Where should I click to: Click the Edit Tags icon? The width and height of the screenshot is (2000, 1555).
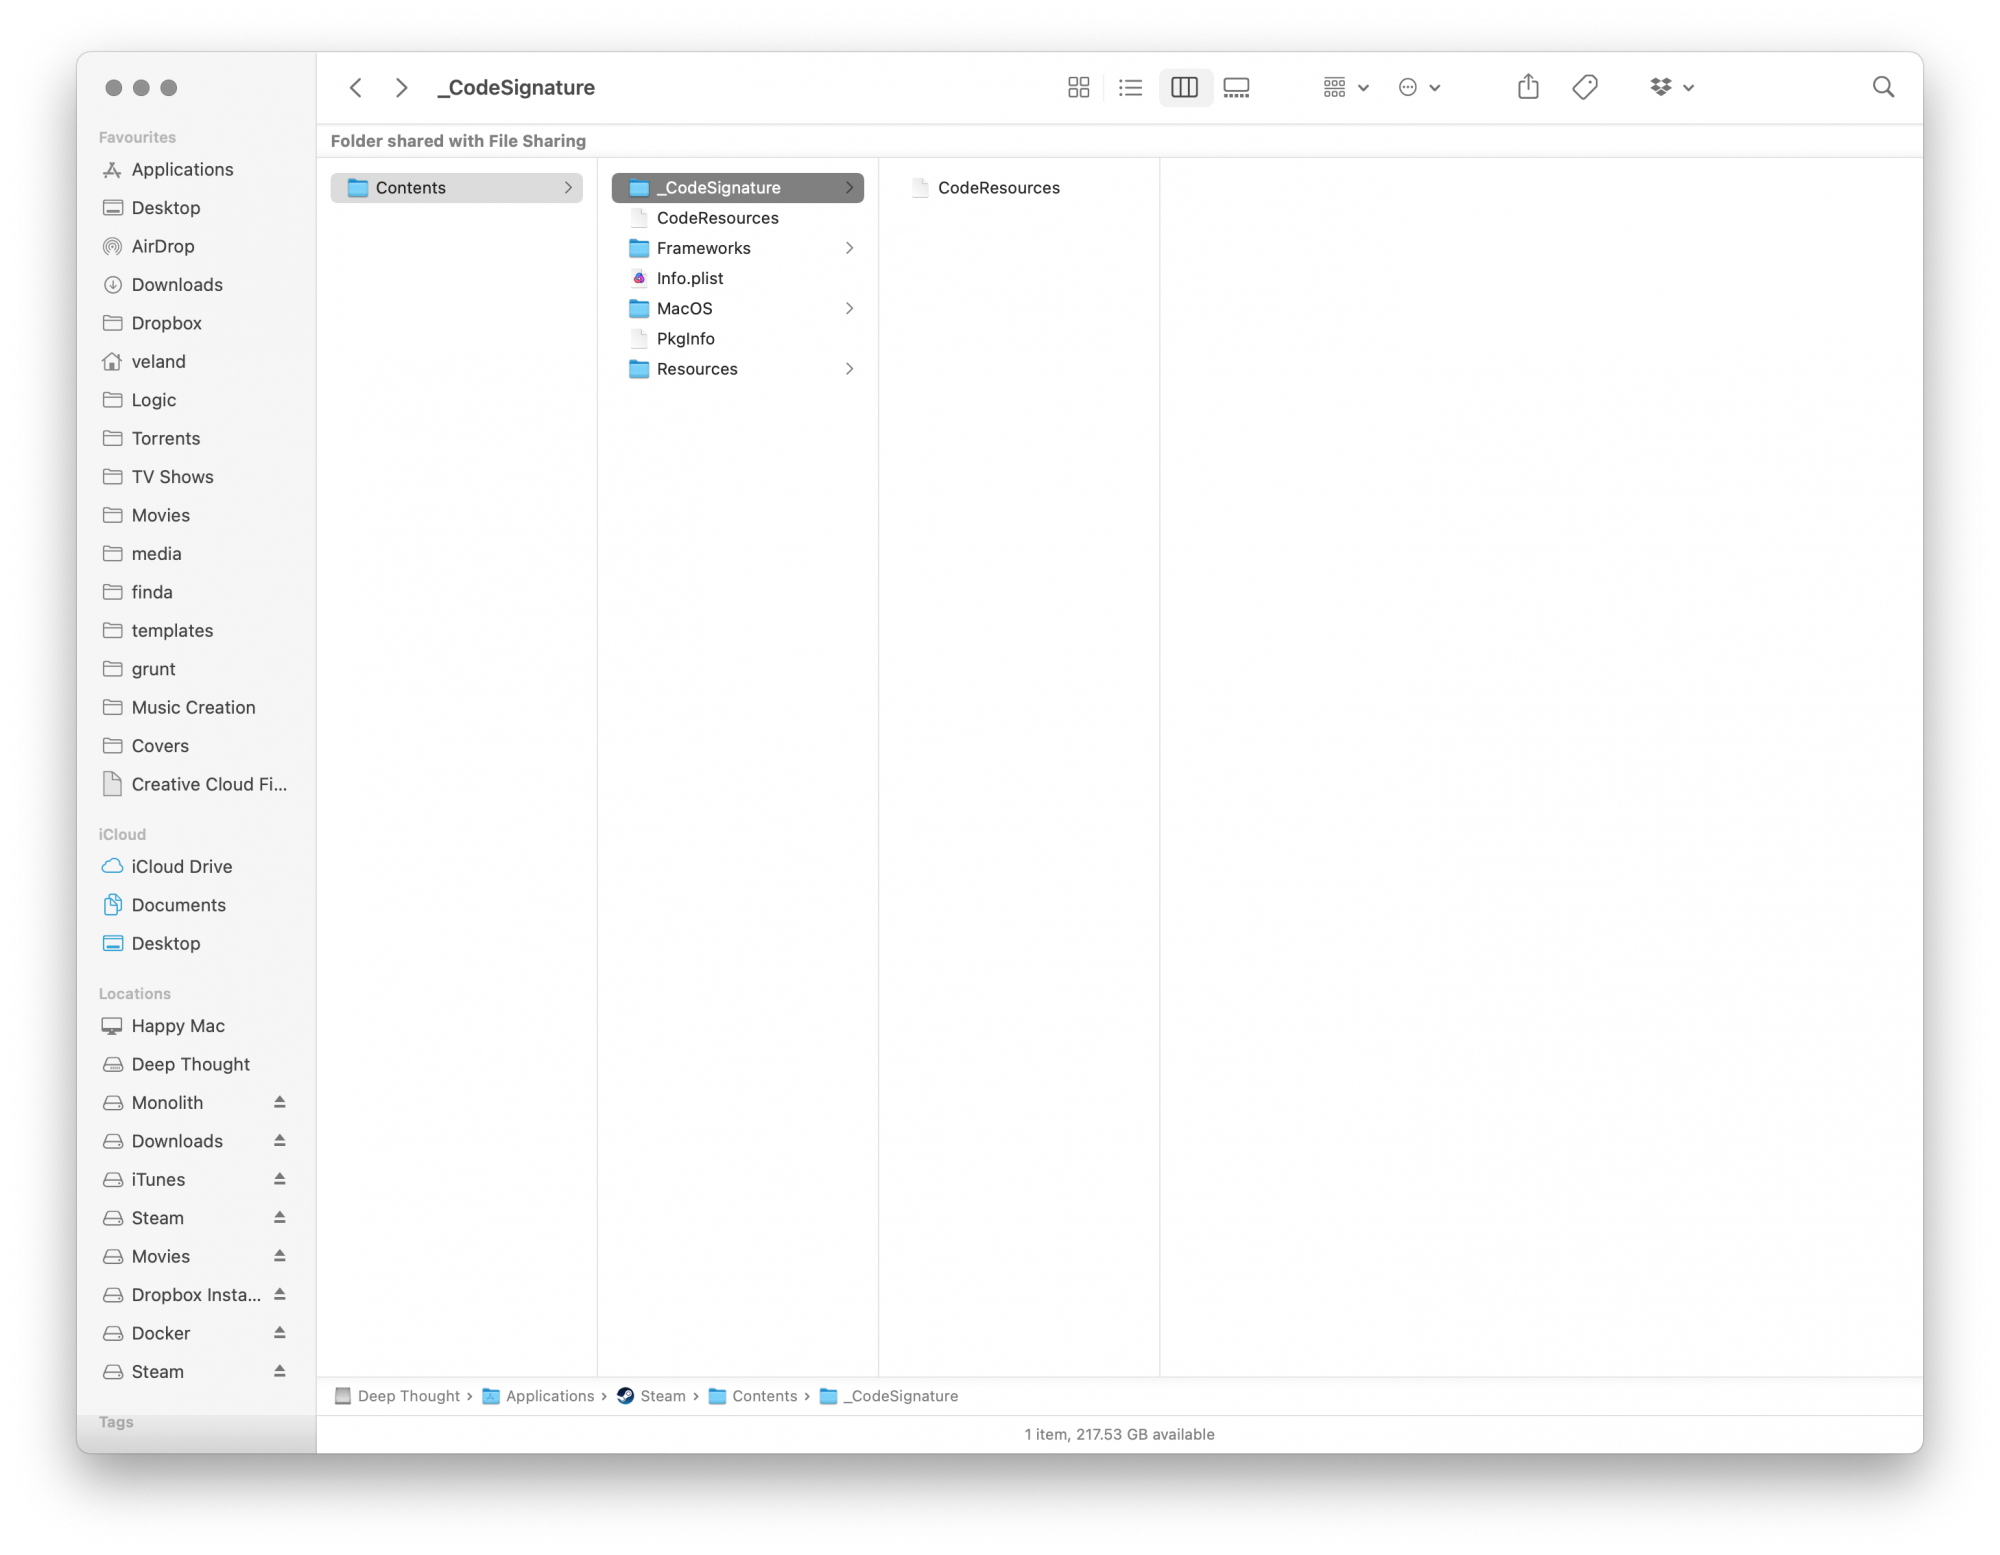click(1584, 88)
